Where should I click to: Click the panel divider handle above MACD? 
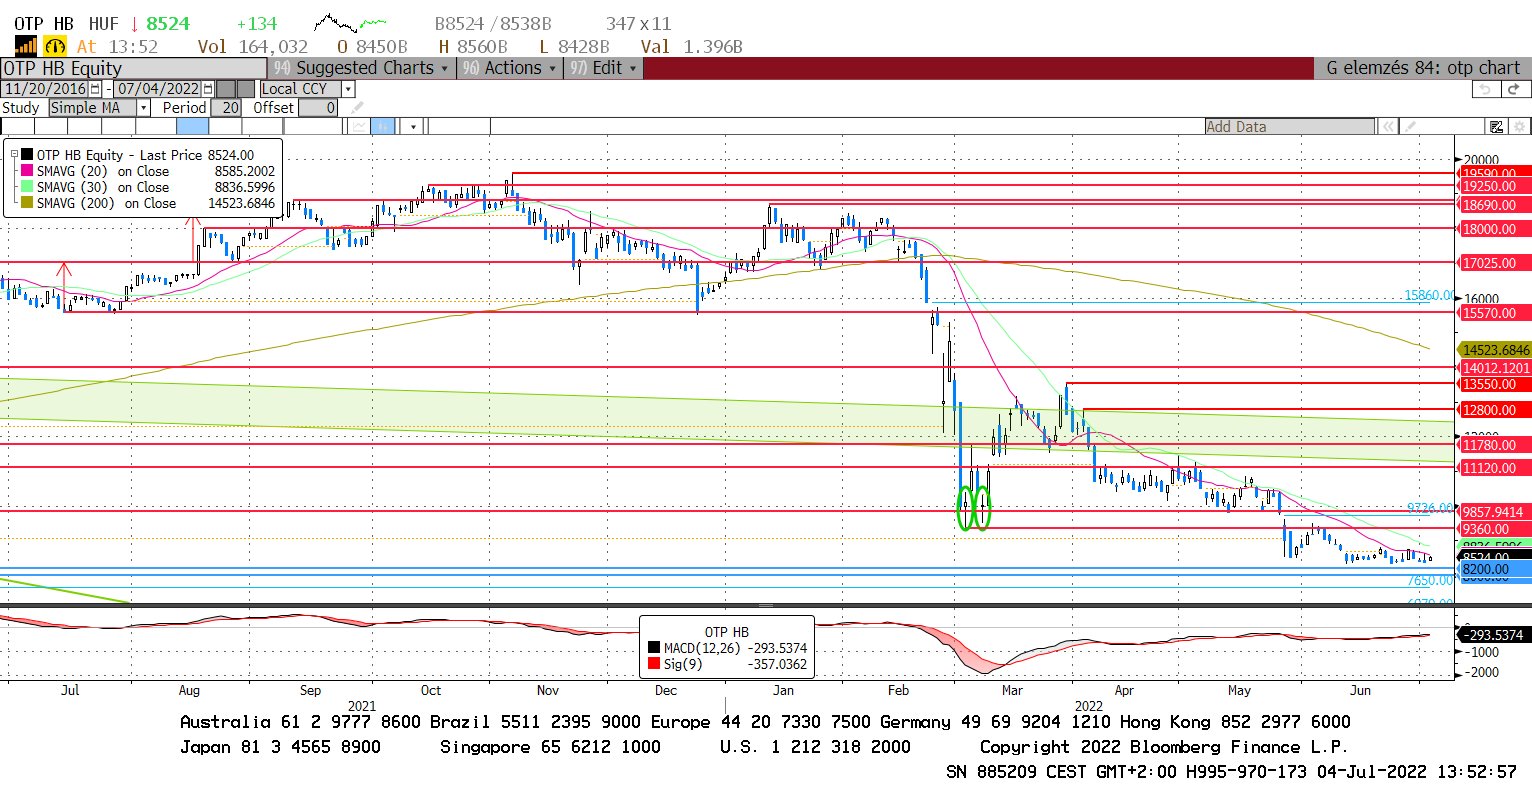pos(766,606)
